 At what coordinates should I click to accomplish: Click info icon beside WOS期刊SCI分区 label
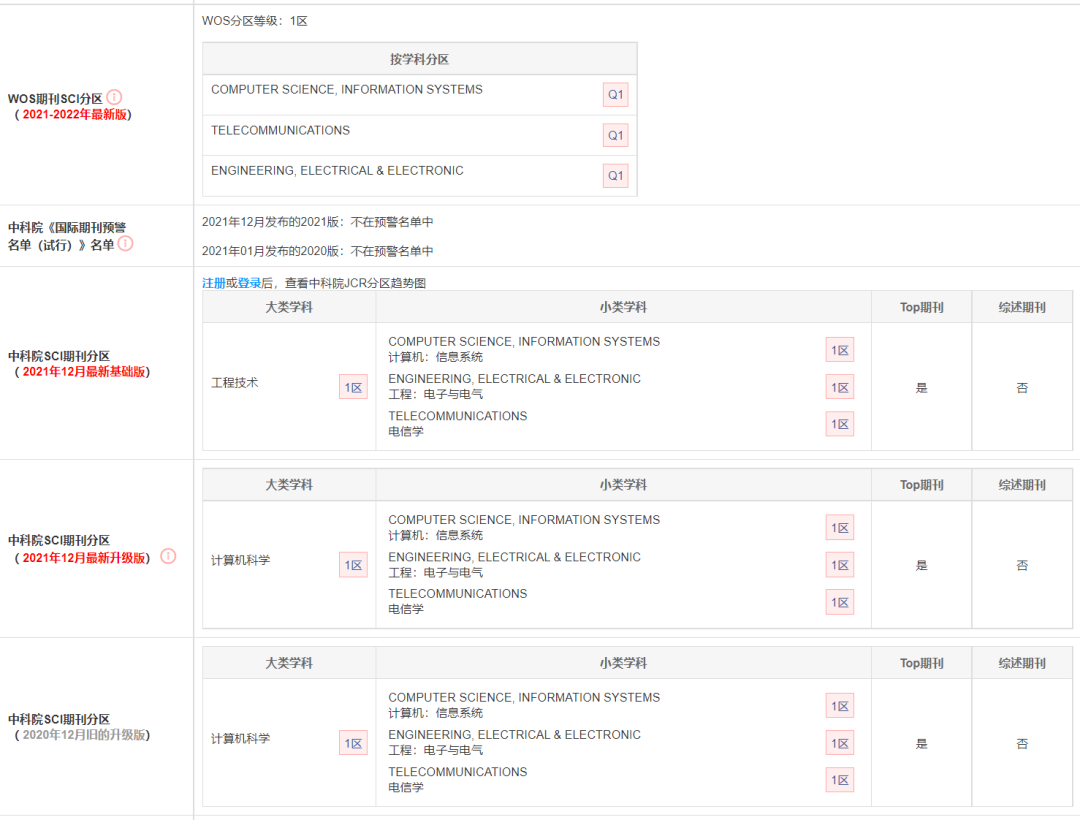[114, 97]
